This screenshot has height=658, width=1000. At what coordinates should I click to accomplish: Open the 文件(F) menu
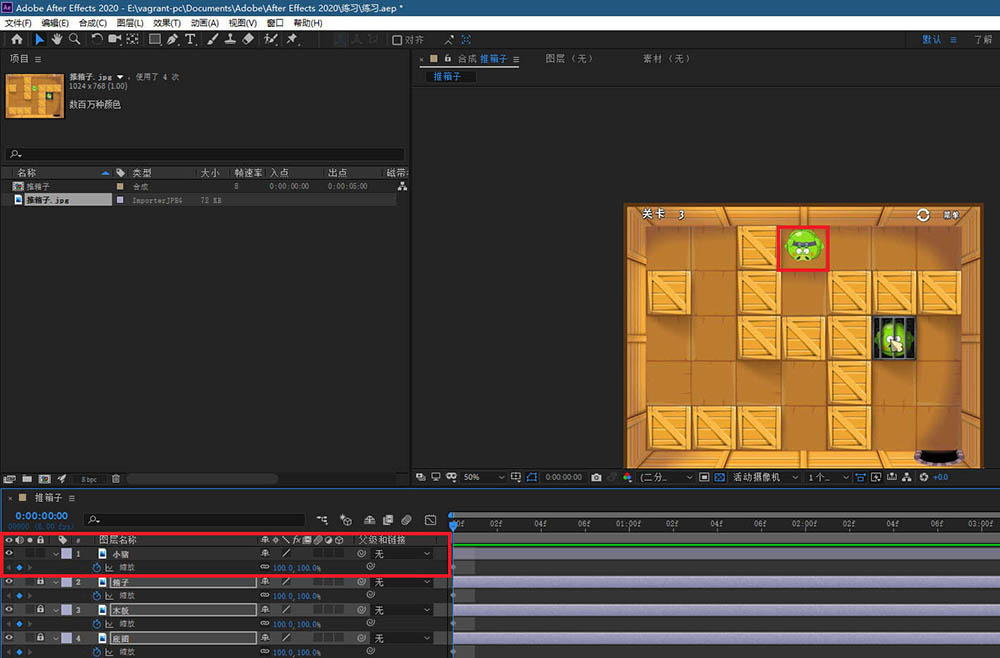18,23
